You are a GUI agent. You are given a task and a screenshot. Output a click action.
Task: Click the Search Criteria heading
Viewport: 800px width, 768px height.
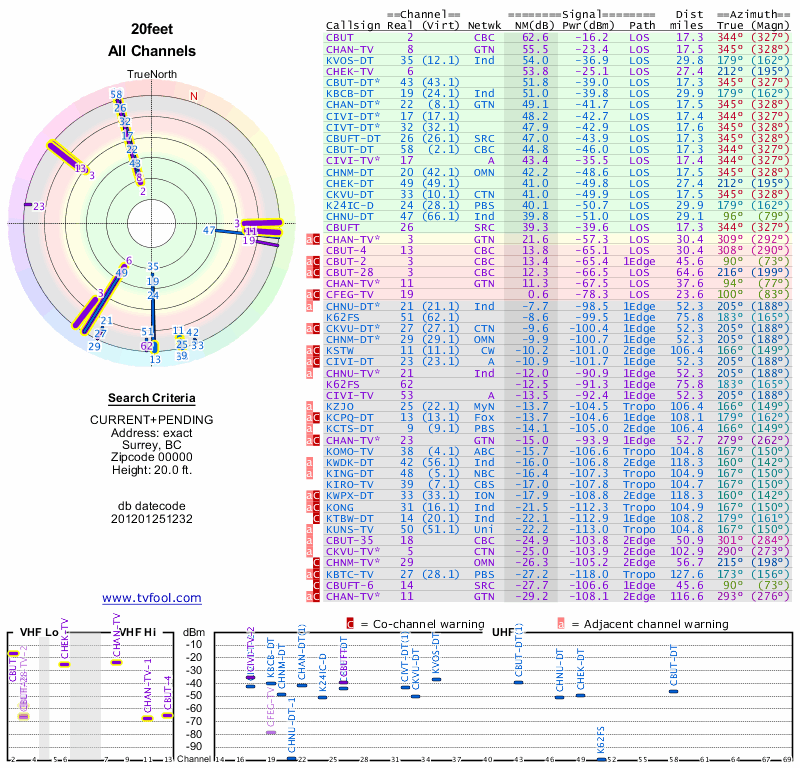[x=152, y=398]
